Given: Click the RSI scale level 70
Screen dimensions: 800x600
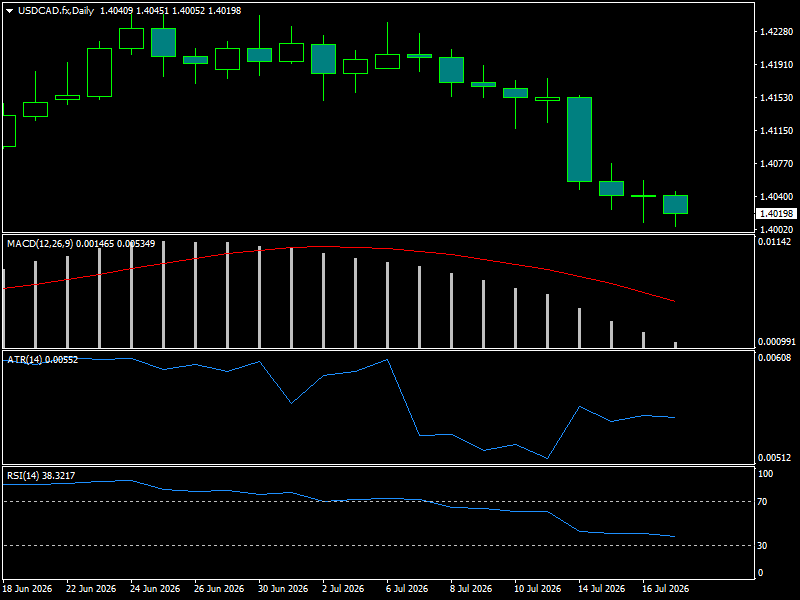Looking at the screenshot, I should 762,502.
